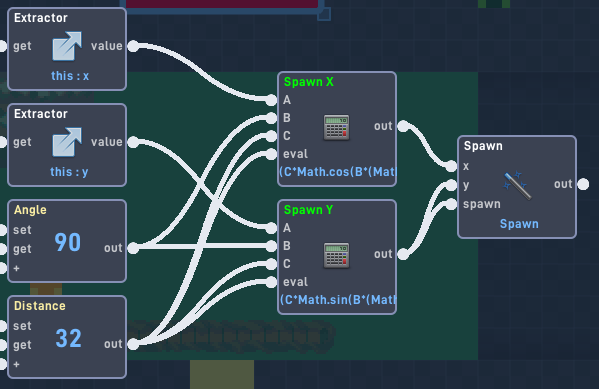Click the Angle node out port
The image size is (599, 389).
(133, 248)
